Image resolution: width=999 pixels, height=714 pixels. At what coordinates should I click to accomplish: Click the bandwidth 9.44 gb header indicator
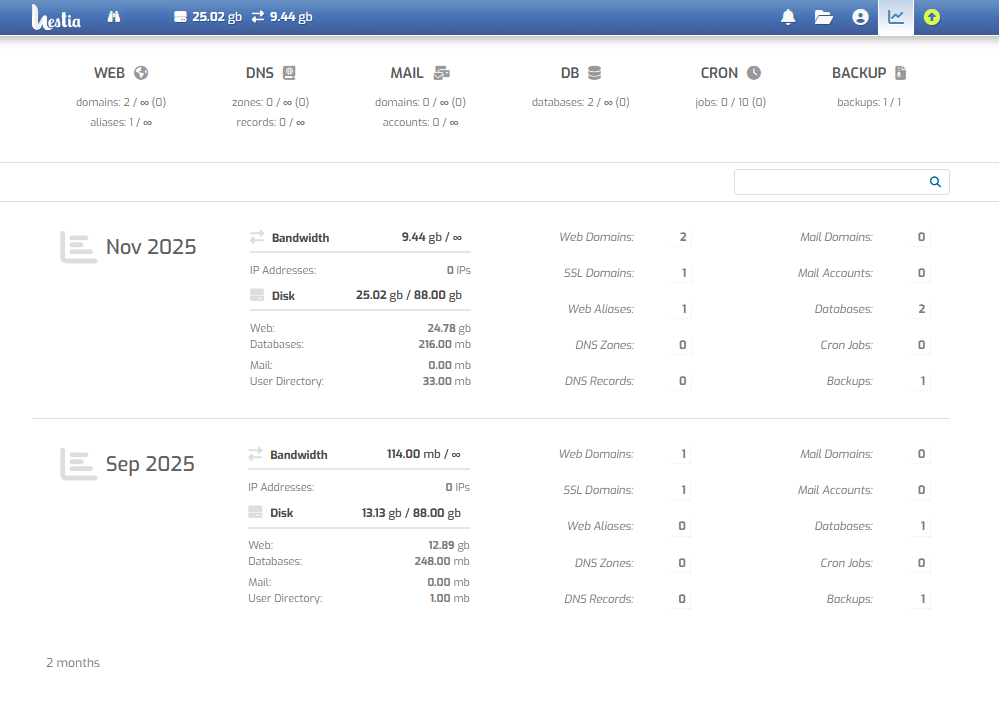coord(281,17)
